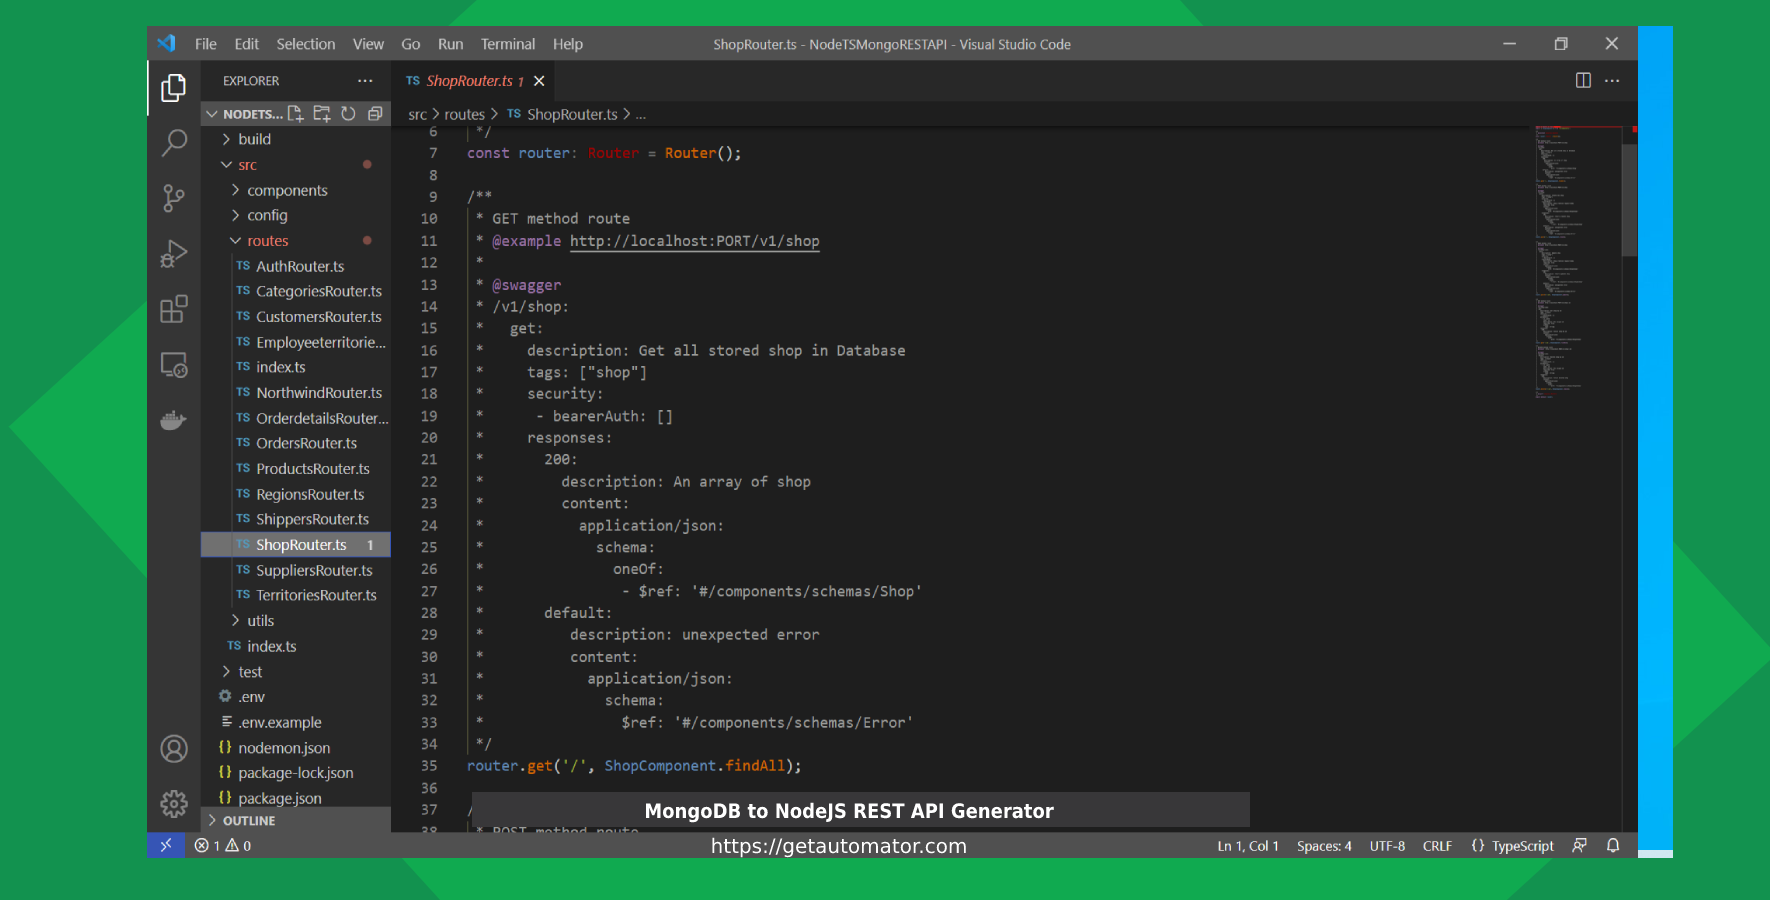Open the Run and Debug view
This screenshot has height=900, width=1770.
(174, 254)
